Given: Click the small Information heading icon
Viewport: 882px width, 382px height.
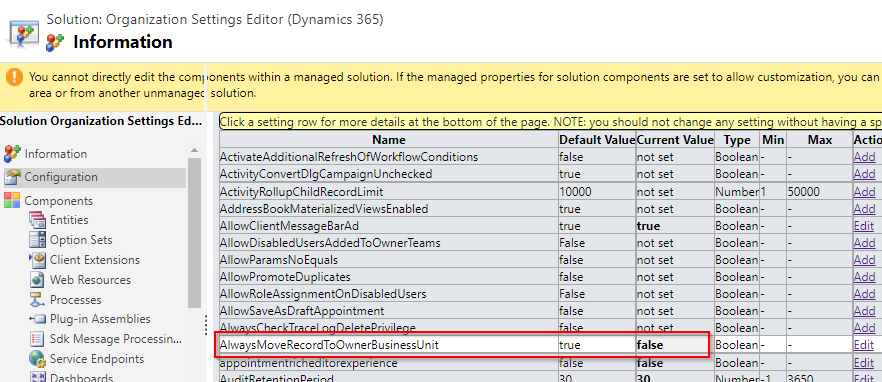Looking at the screenshot, I should tap(55, 43).
